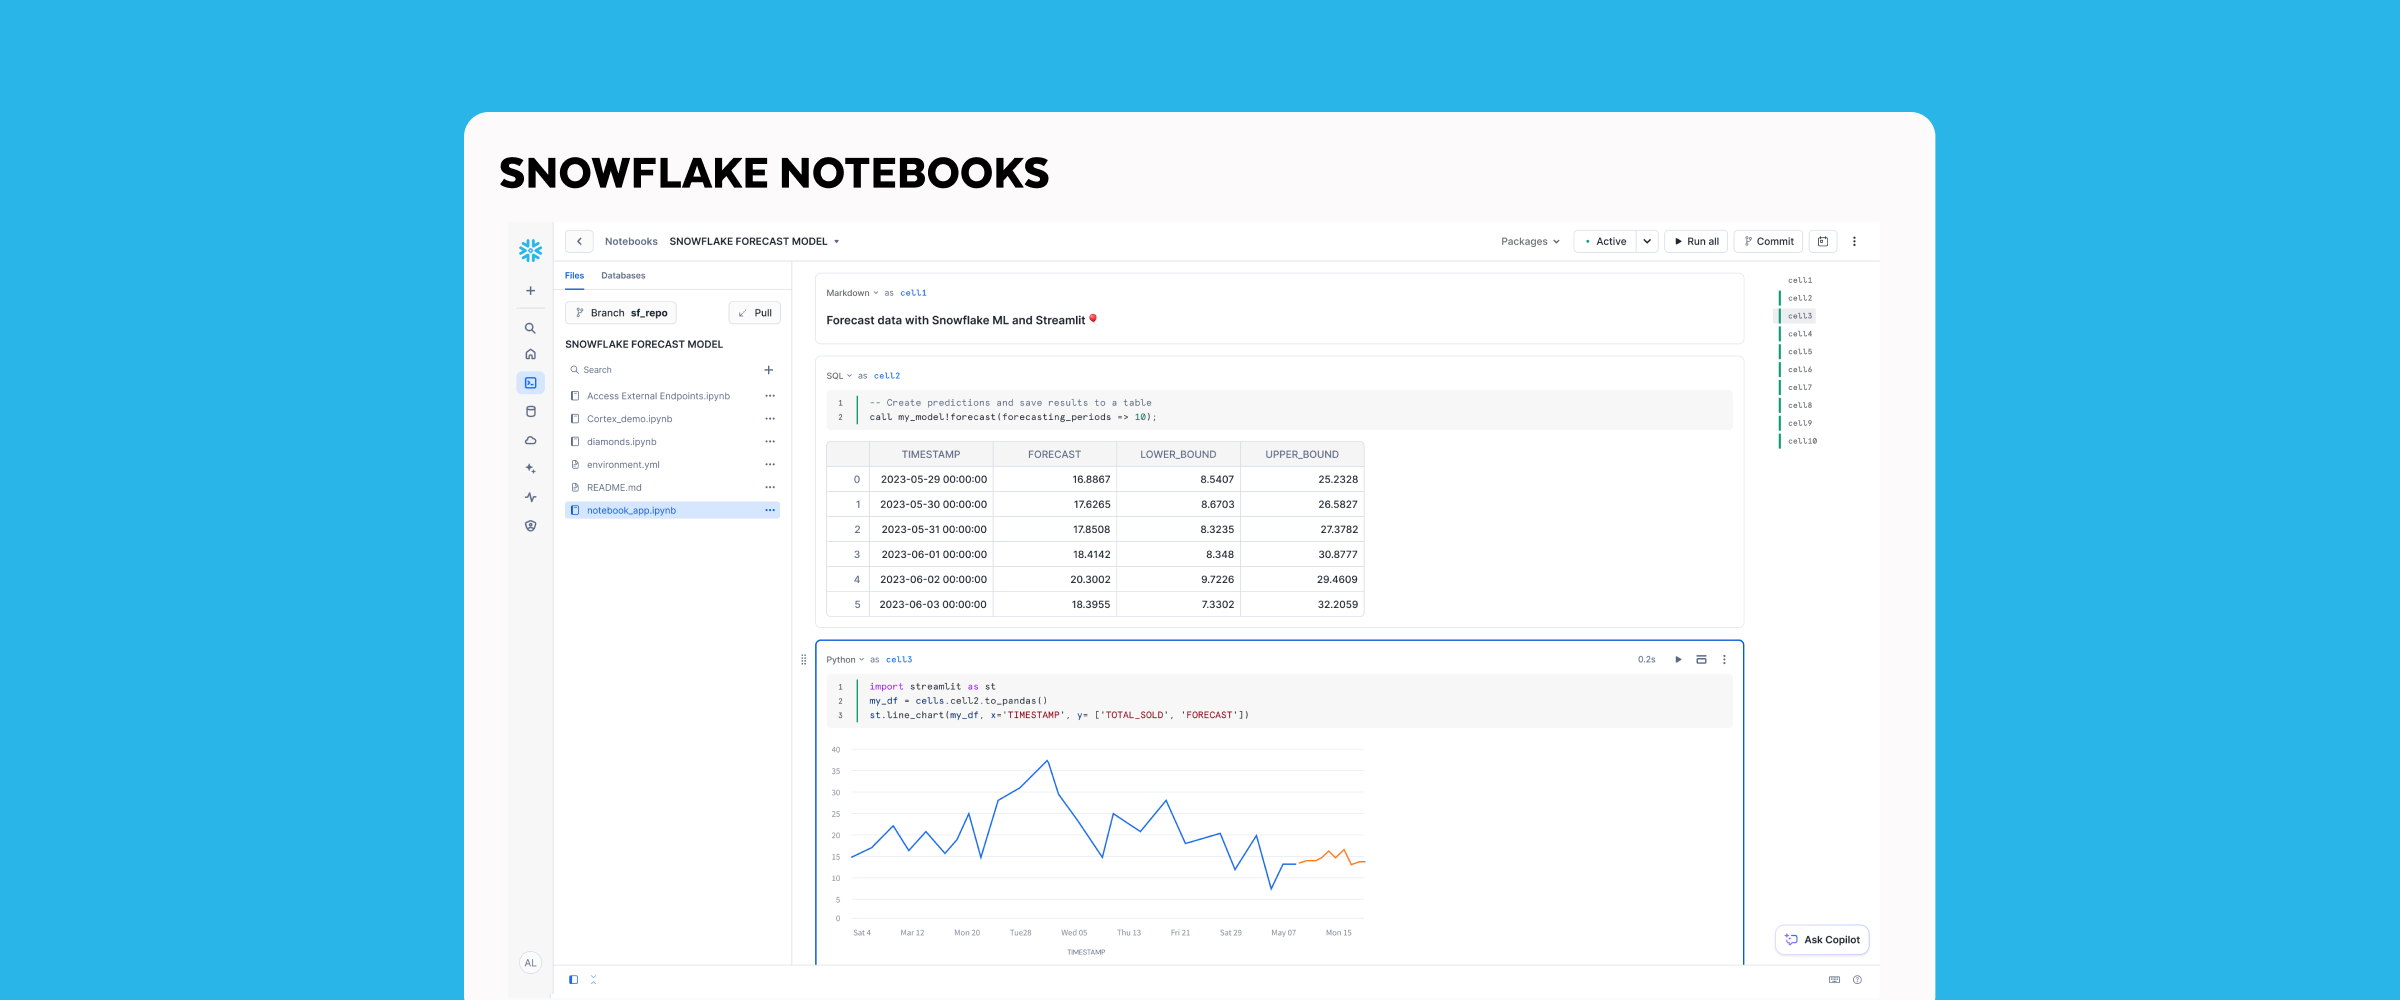Collapse cell3 output with the collapse icon
Screen dimensions: 2400x1000
click(1701, 659)
